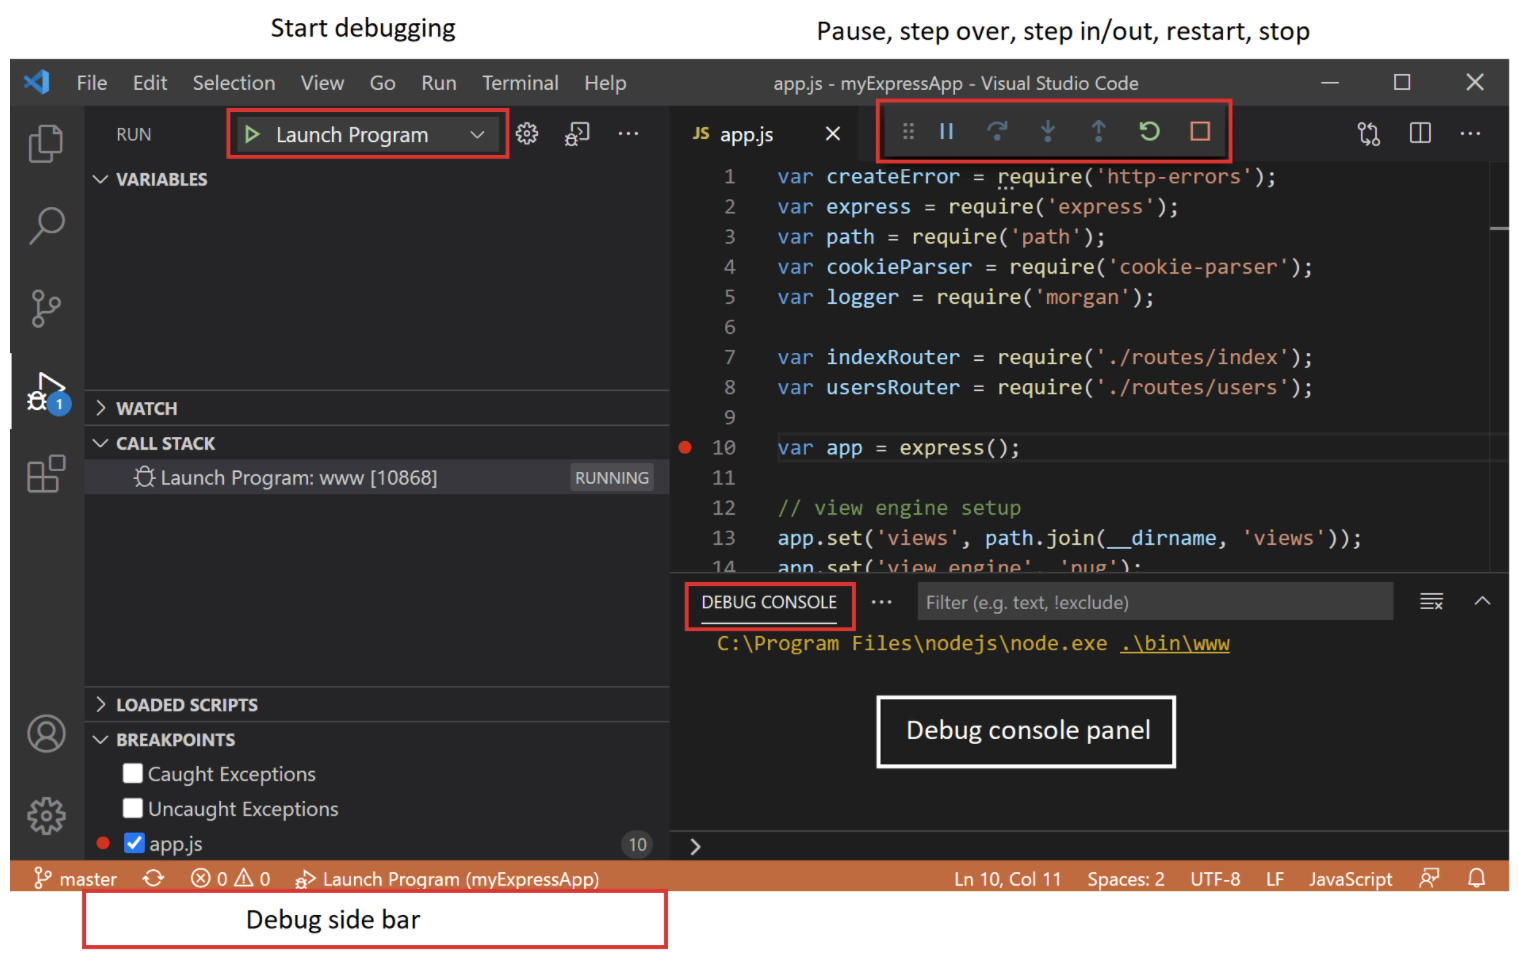Open the Explorer view in activity bar

[46, 144]
